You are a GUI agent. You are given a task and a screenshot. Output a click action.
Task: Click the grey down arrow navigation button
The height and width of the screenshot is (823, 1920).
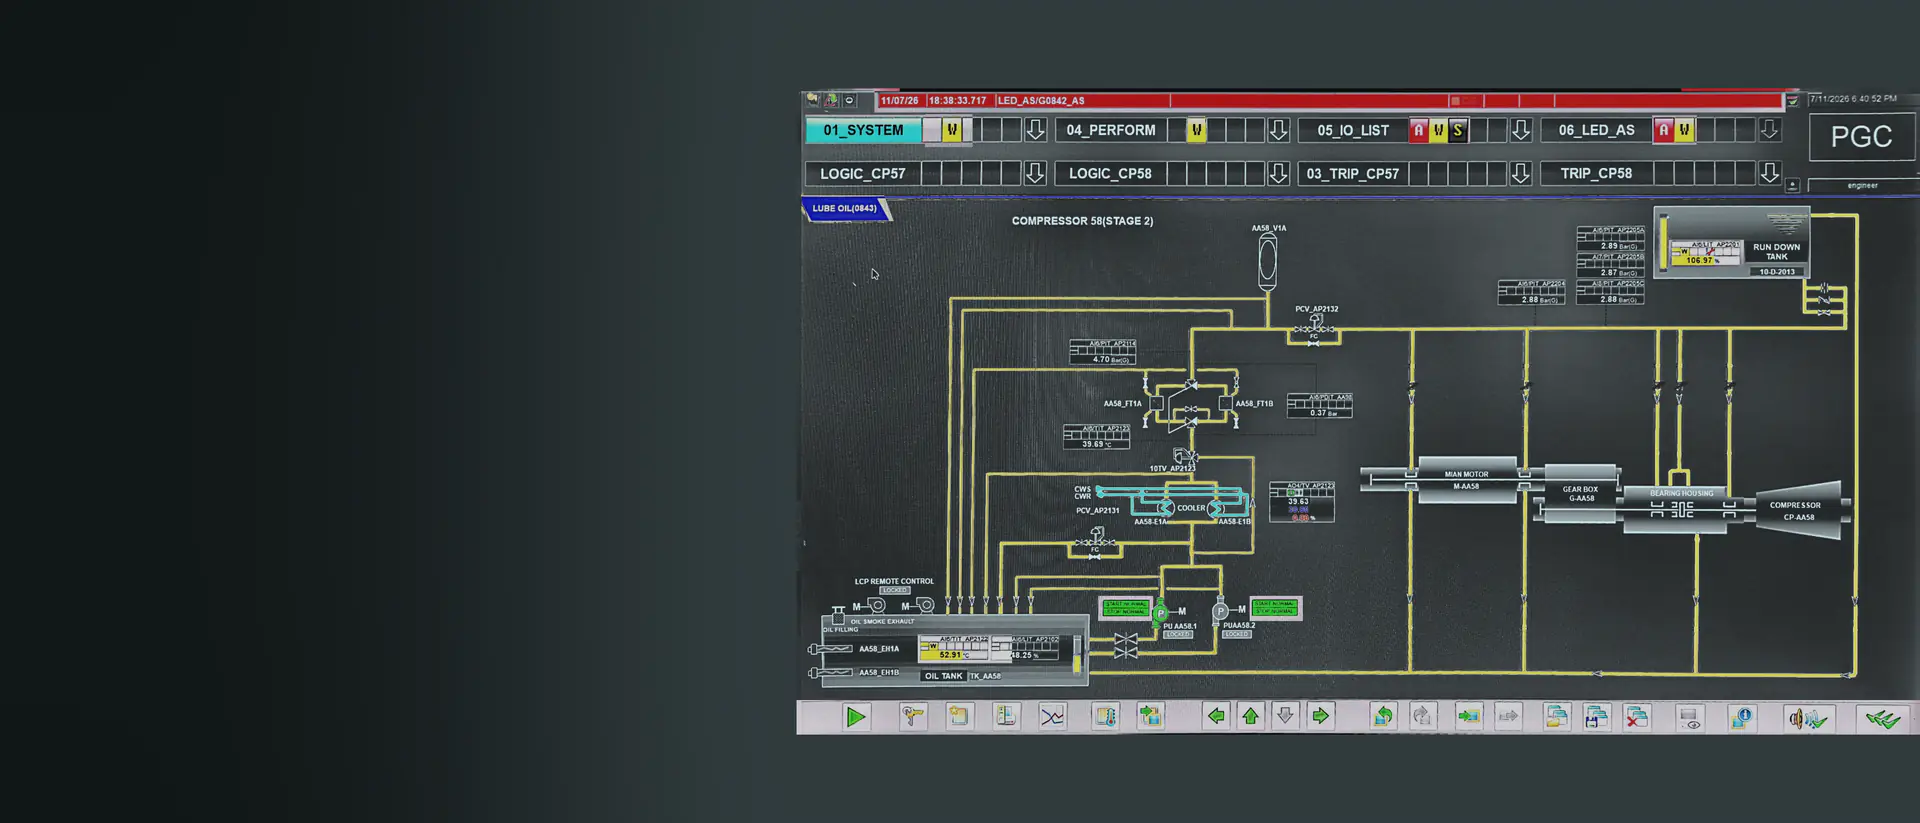pyautogui.click(x=1286, y=716)
